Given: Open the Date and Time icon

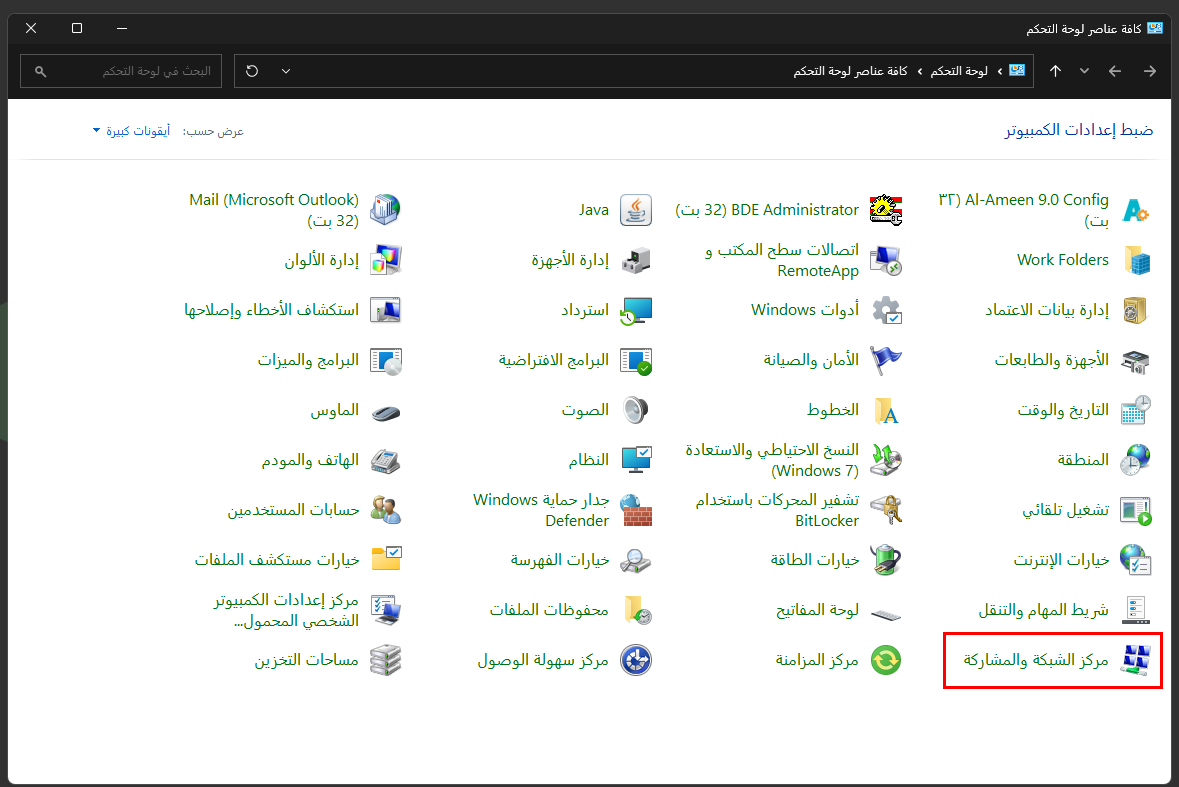Looking at the screenshot, I should 1135,410.
